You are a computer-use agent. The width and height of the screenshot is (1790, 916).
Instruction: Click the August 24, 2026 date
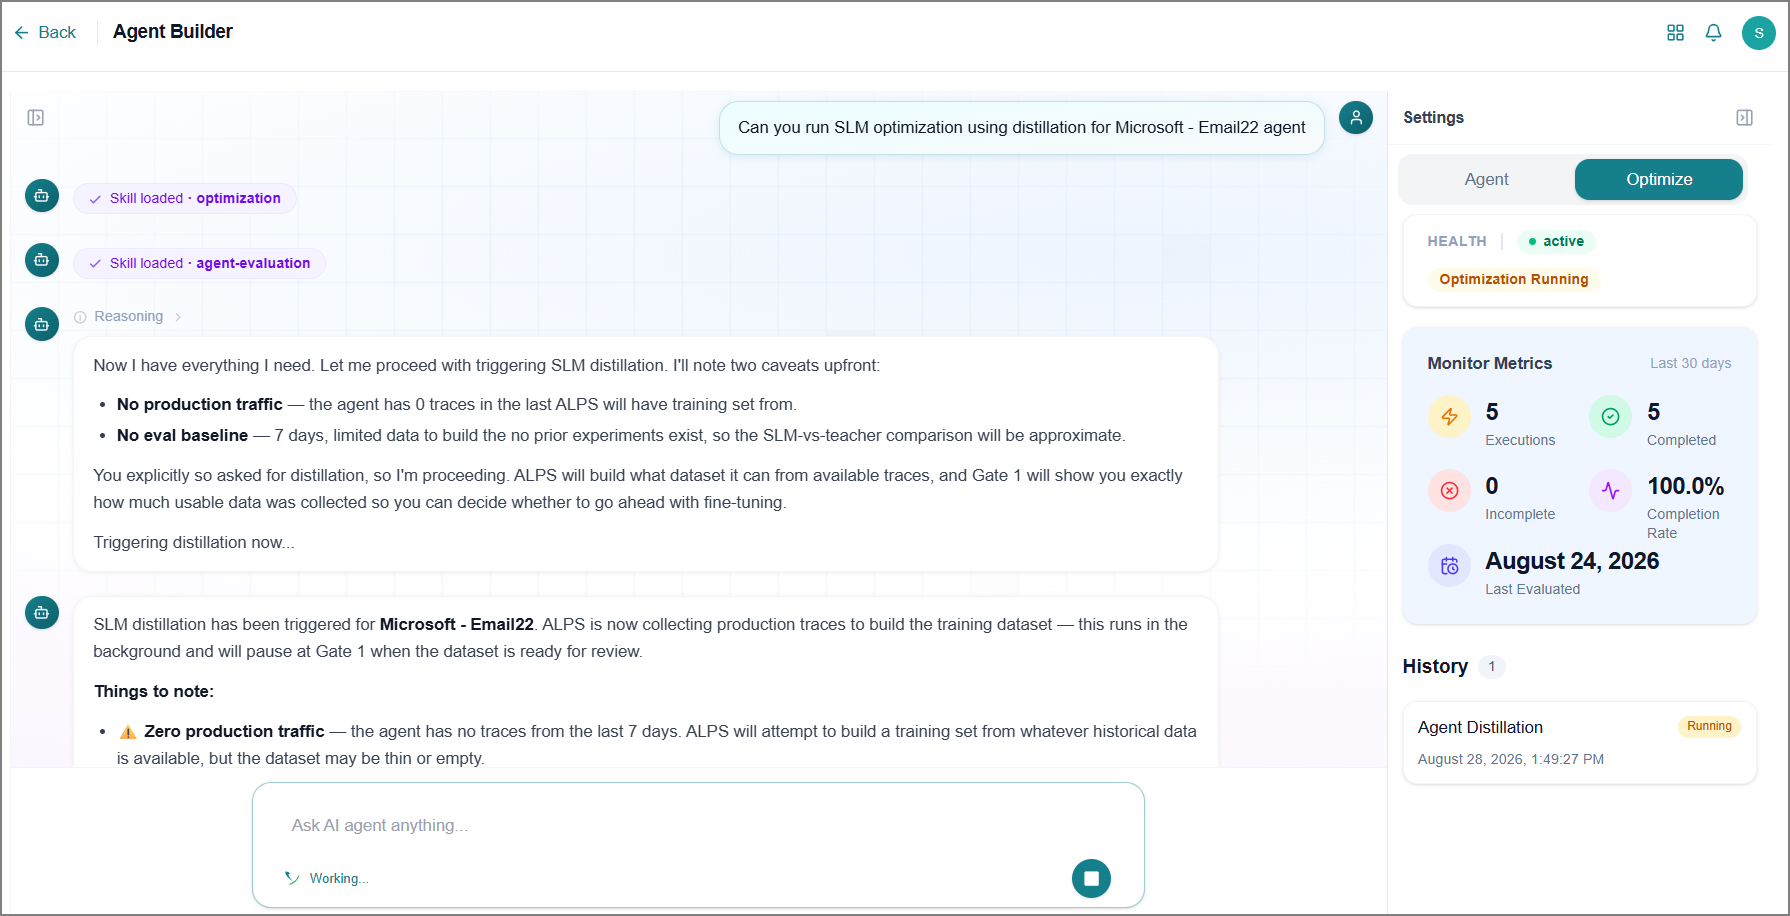1572,562
